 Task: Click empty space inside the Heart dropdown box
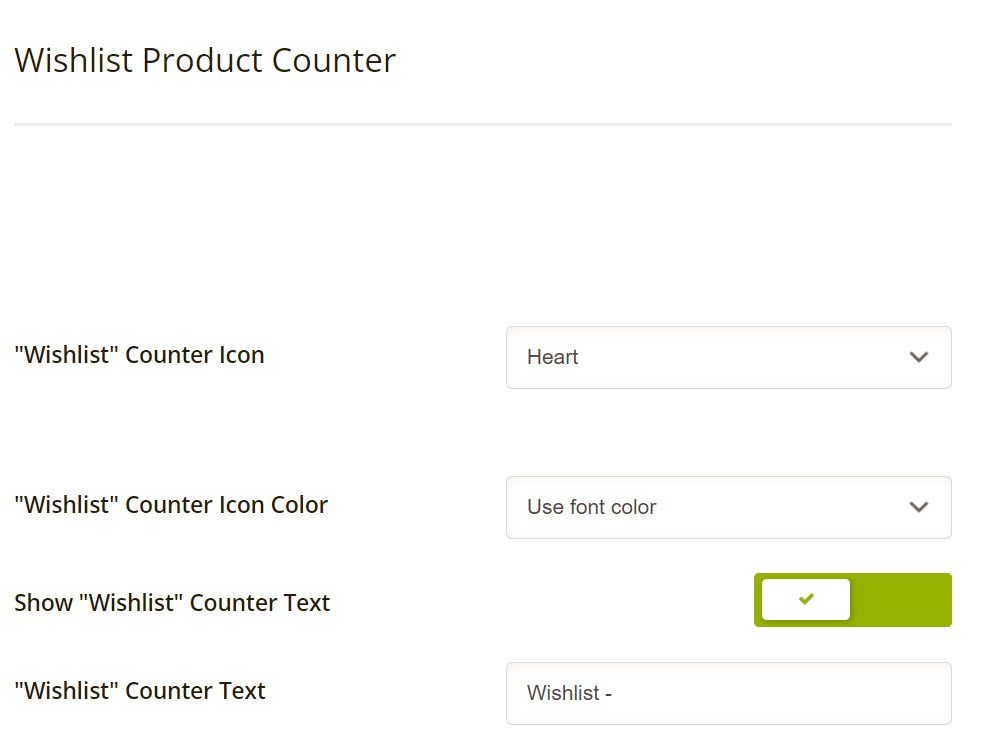(739, 357)
